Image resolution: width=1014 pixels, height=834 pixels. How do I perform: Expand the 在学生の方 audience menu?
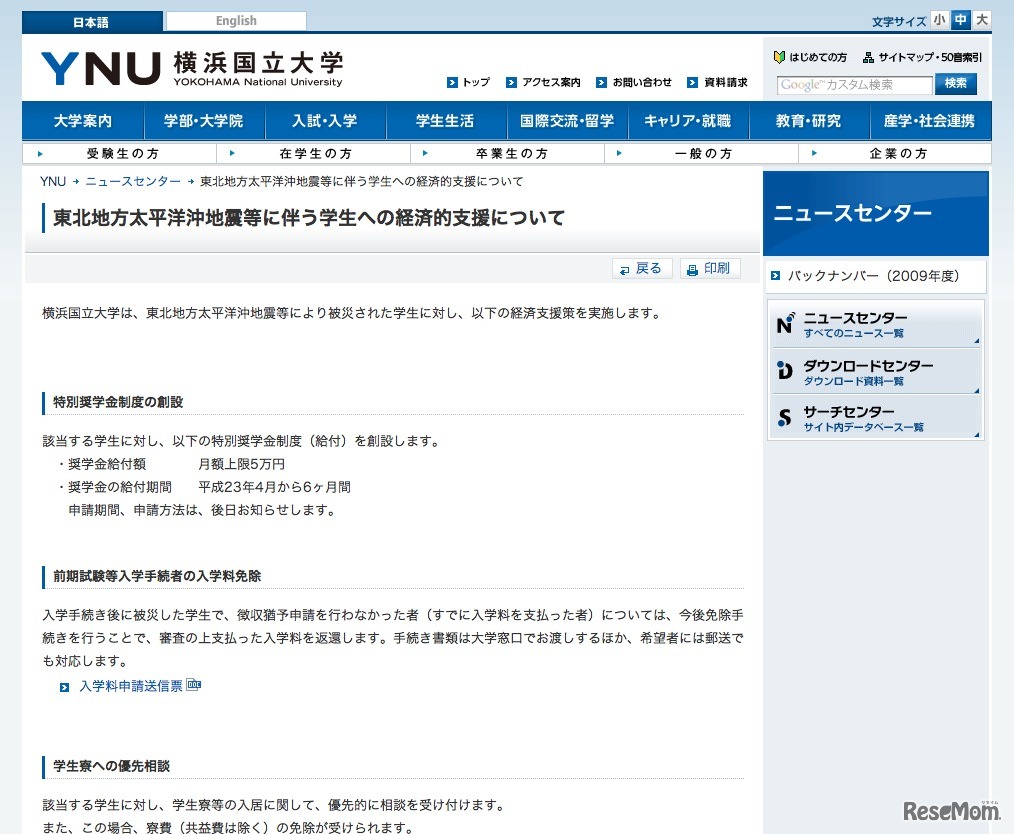click(x=314, y=154)
